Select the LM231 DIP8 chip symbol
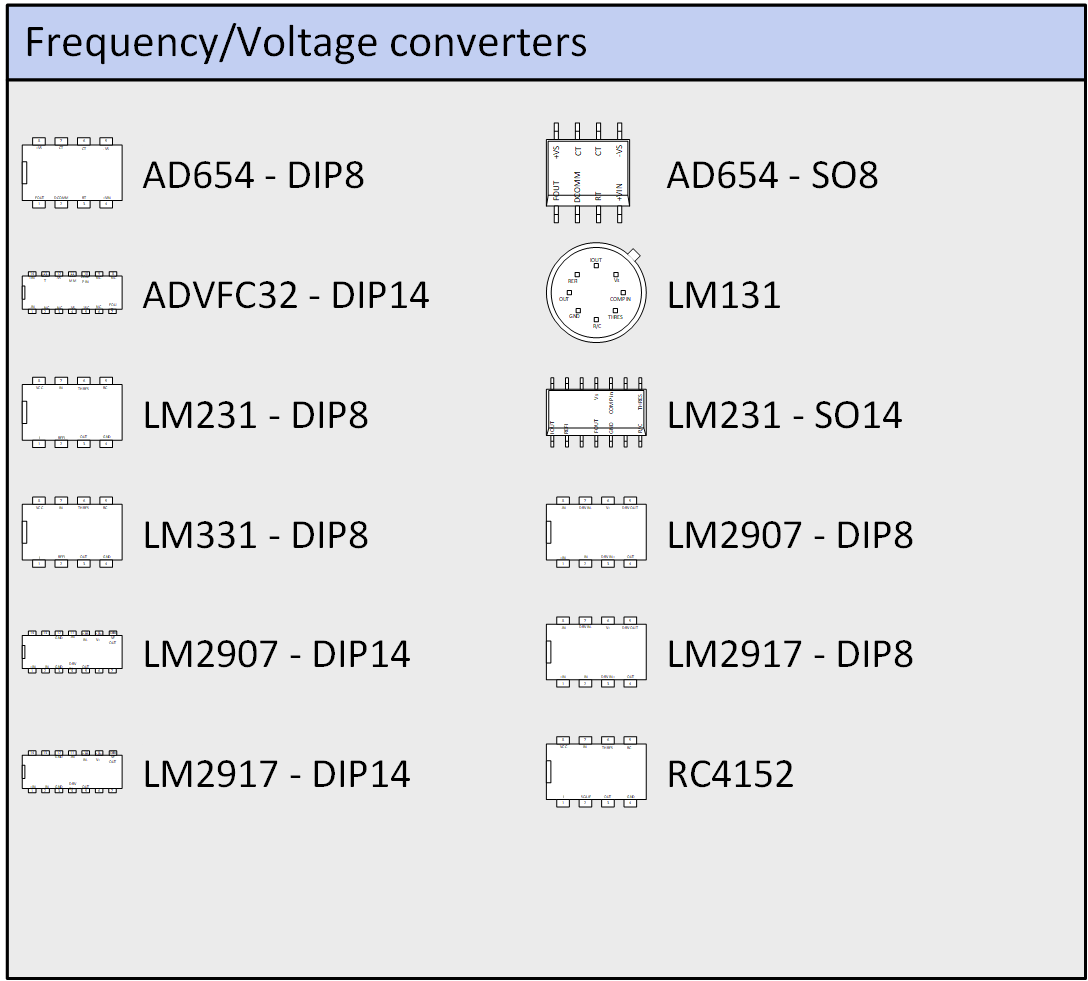Screen dimensions: 1088x981 tap(72, 412)
